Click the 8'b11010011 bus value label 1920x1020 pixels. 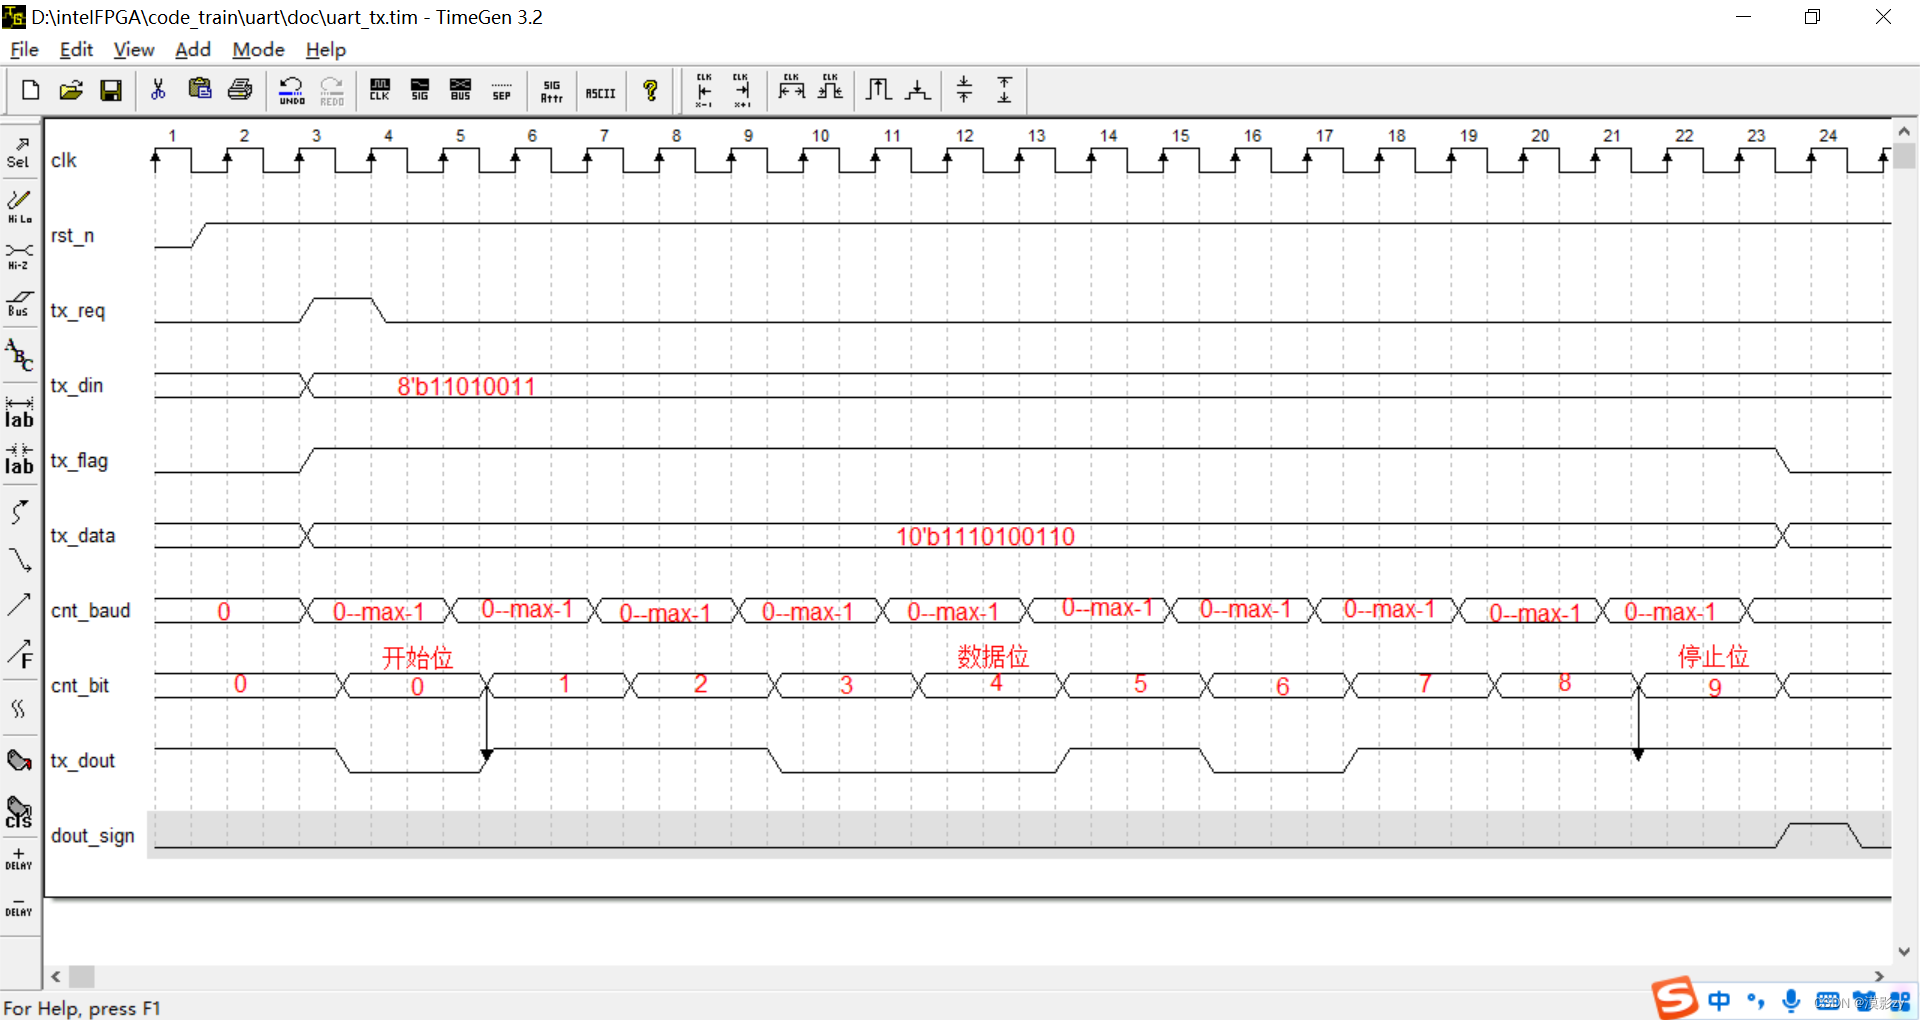pyautogui.click(x=466, y=386)
